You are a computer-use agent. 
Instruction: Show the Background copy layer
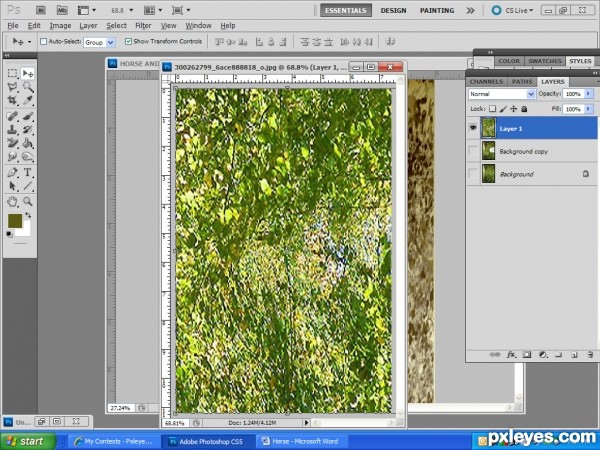coord(473,151)
